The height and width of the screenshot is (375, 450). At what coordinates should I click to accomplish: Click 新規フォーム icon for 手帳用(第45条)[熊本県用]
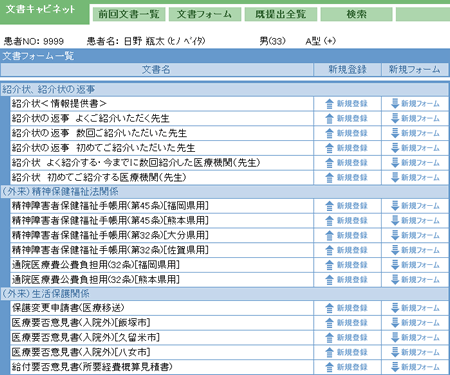pyautogui.click(x=395, y=220)
